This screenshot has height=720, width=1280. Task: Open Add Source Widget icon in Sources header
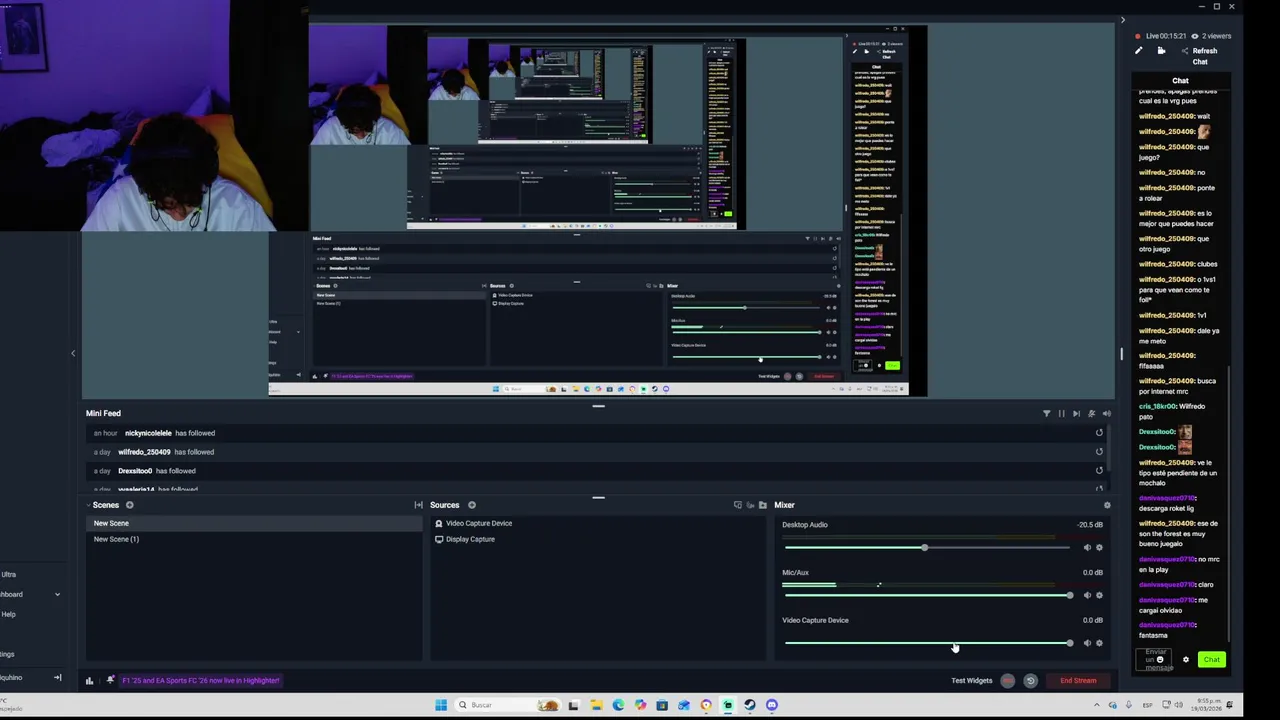(737, 505)
